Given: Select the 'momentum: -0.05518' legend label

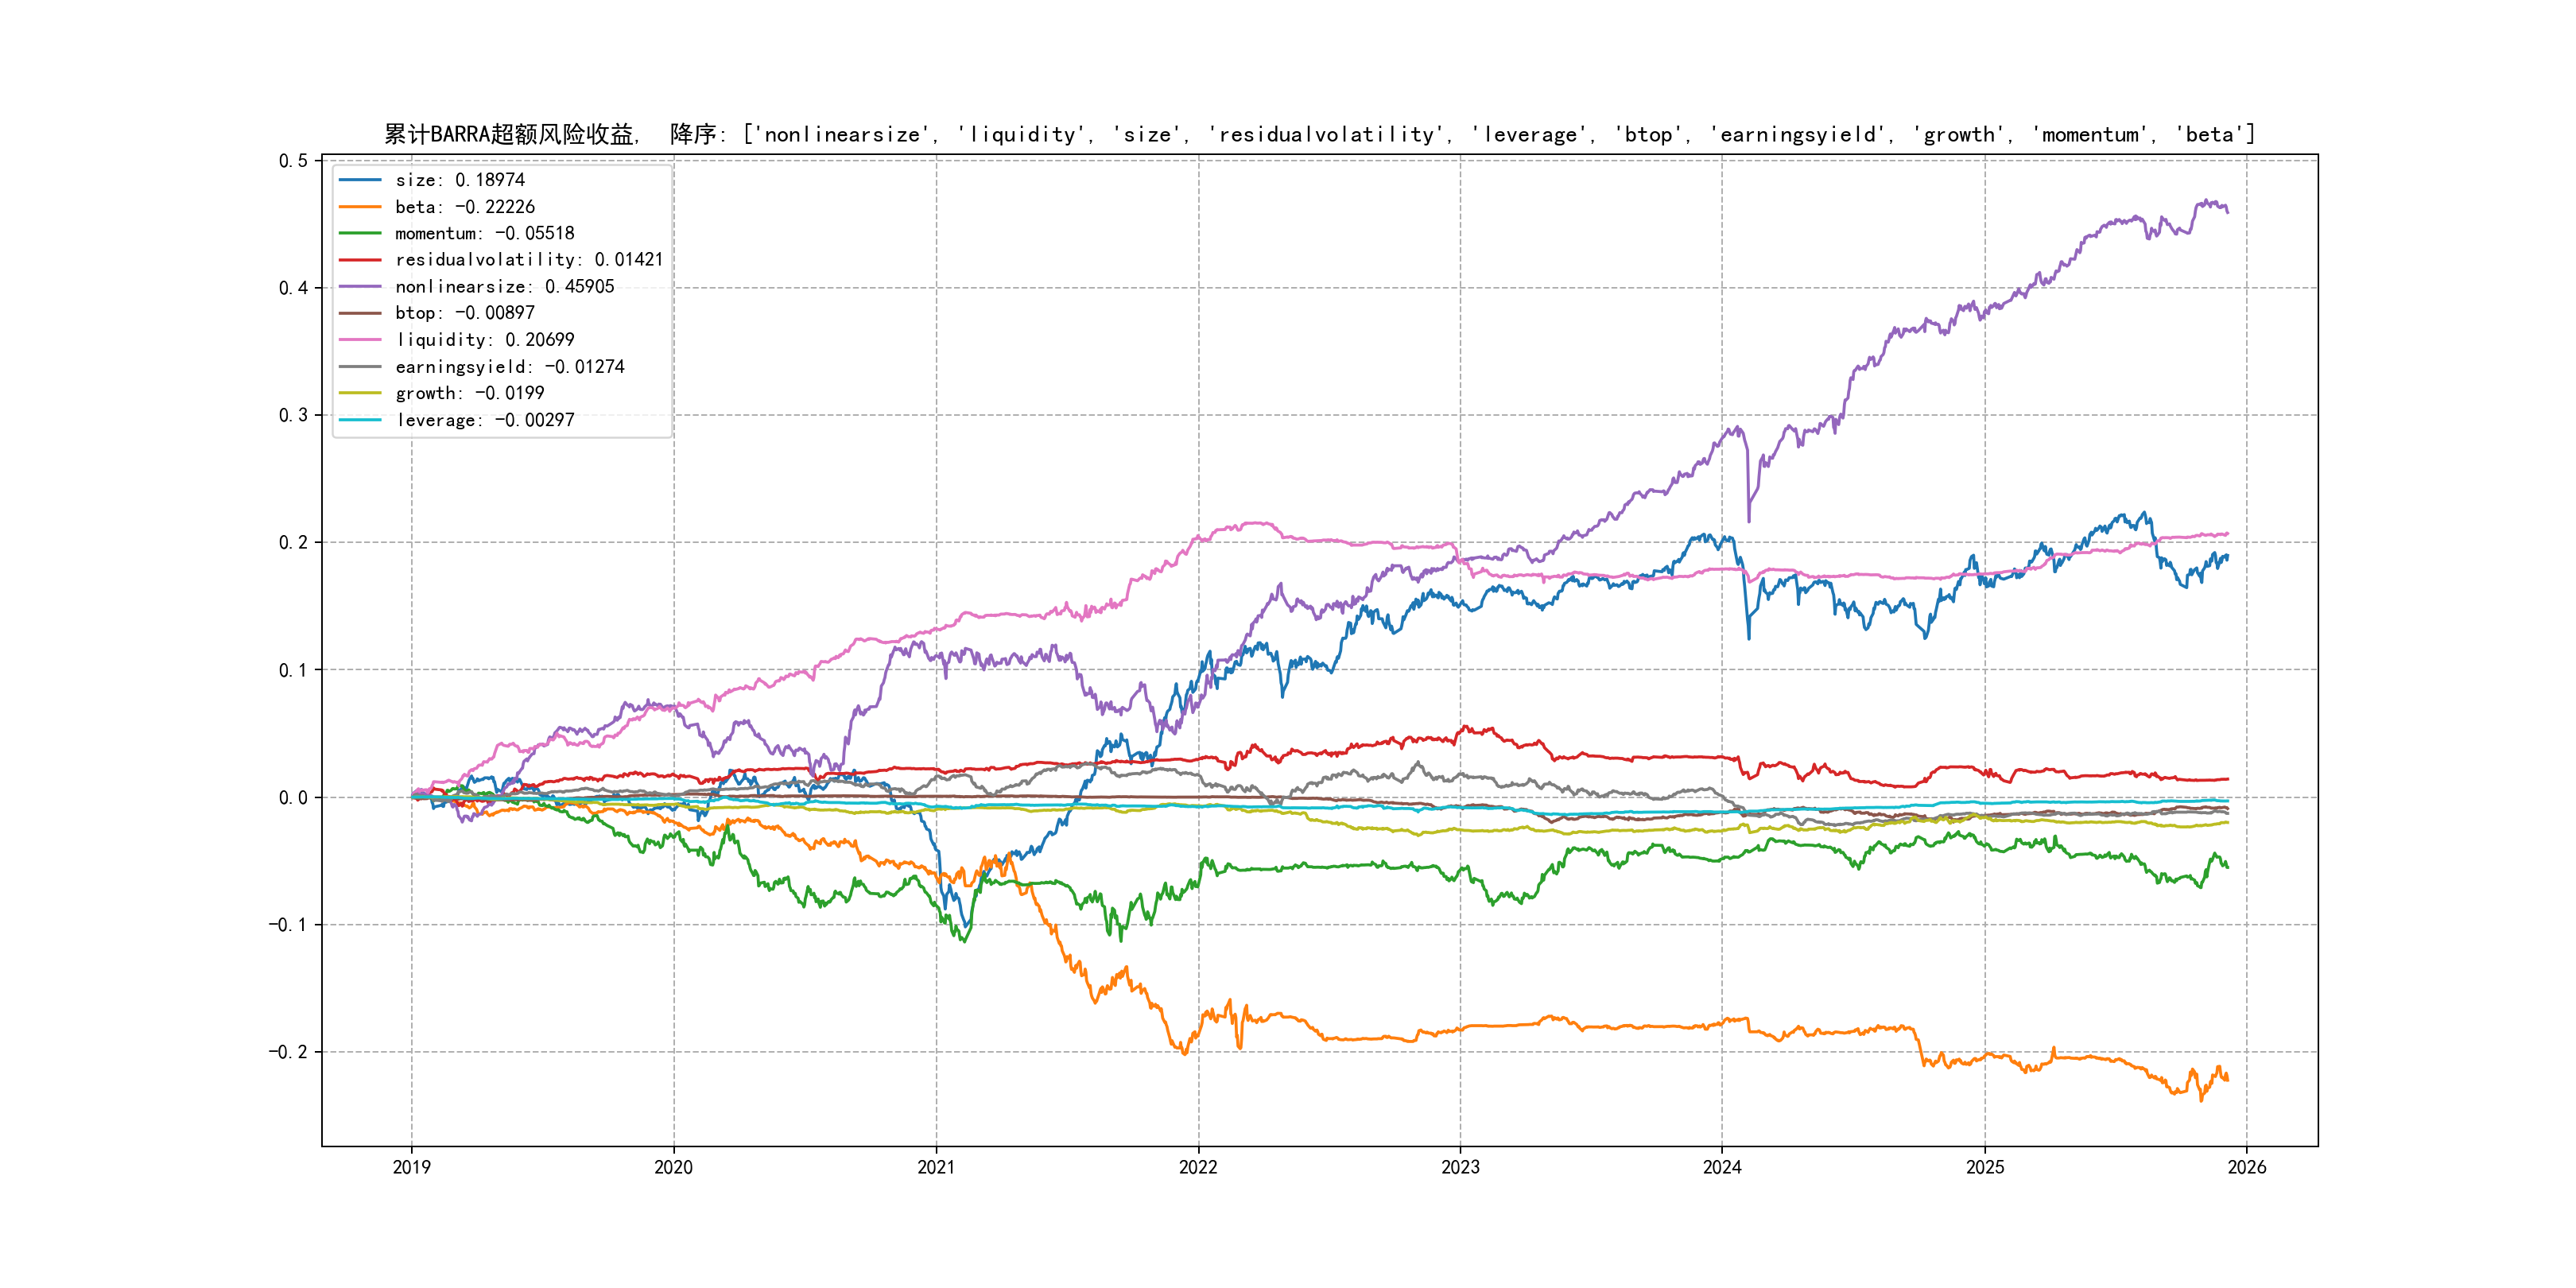Looking at the screenshot, I should (484, 233).
